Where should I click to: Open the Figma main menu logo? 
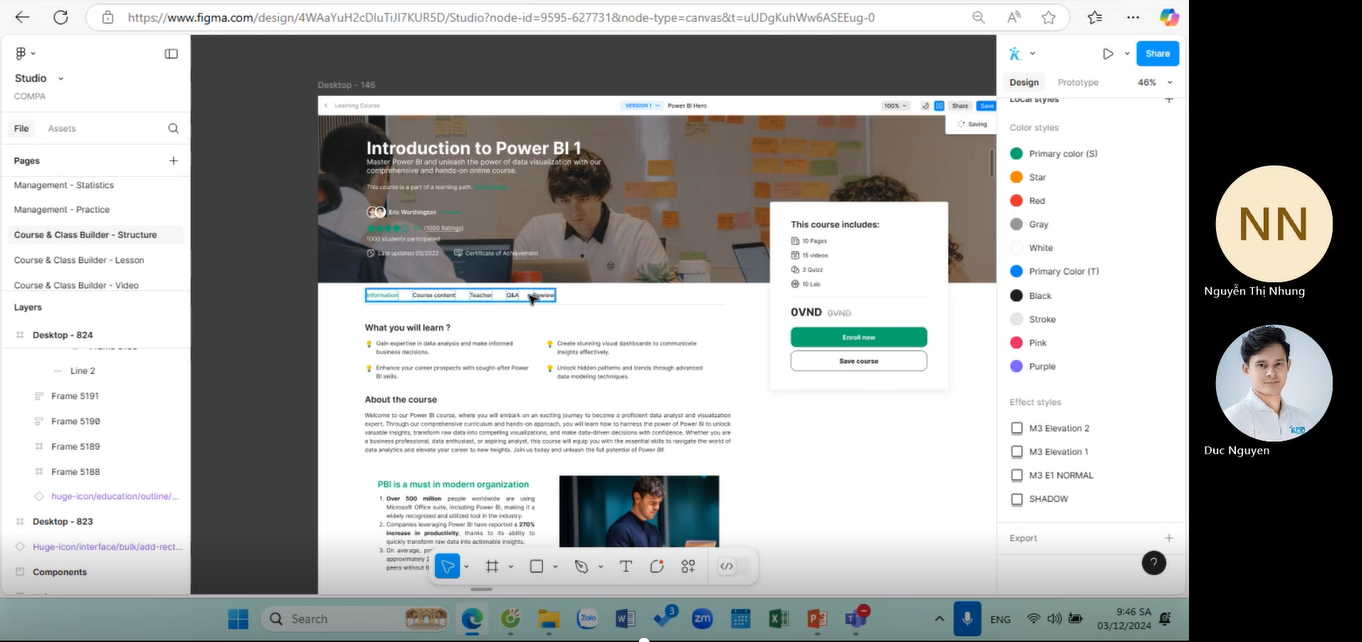coord(21,54)
